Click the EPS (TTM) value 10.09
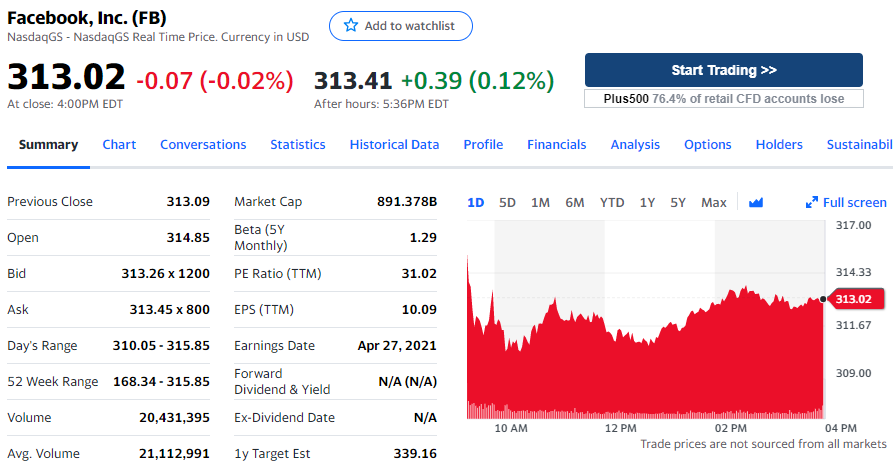Image resolution: width=893 pixels, height=464 pixels. click(419, 309)
